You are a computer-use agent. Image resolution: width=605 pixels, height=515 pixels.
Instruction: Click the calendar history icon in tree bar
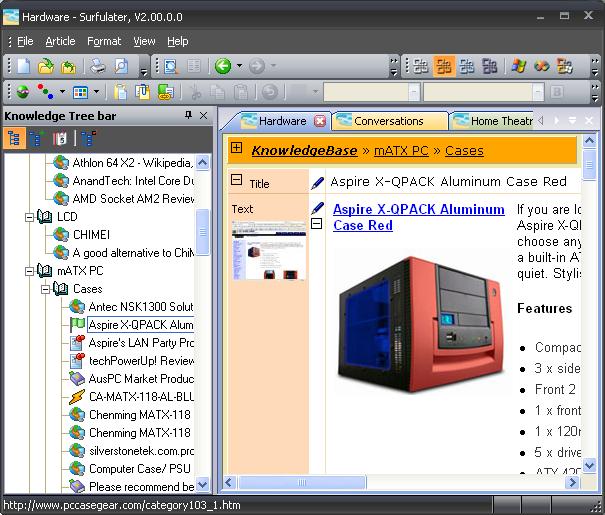click(60, 138)
